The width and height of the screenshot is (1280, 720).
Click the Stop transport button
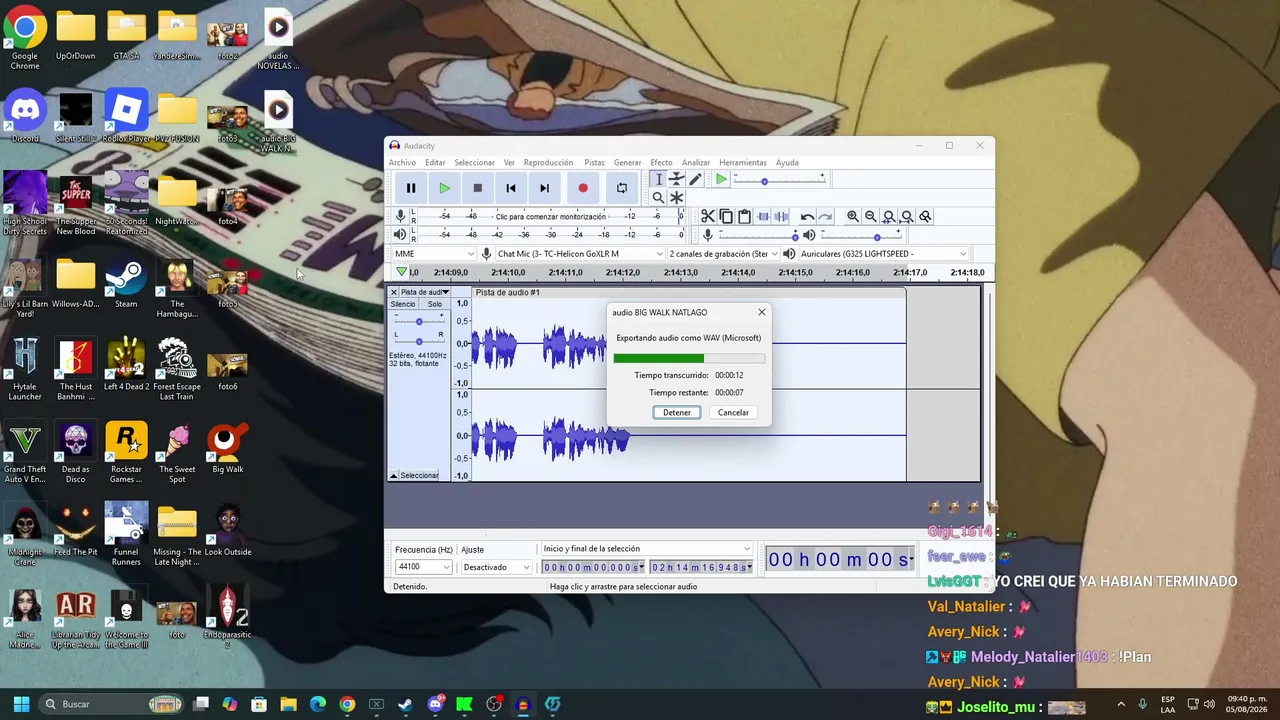[x=478, y=188]
